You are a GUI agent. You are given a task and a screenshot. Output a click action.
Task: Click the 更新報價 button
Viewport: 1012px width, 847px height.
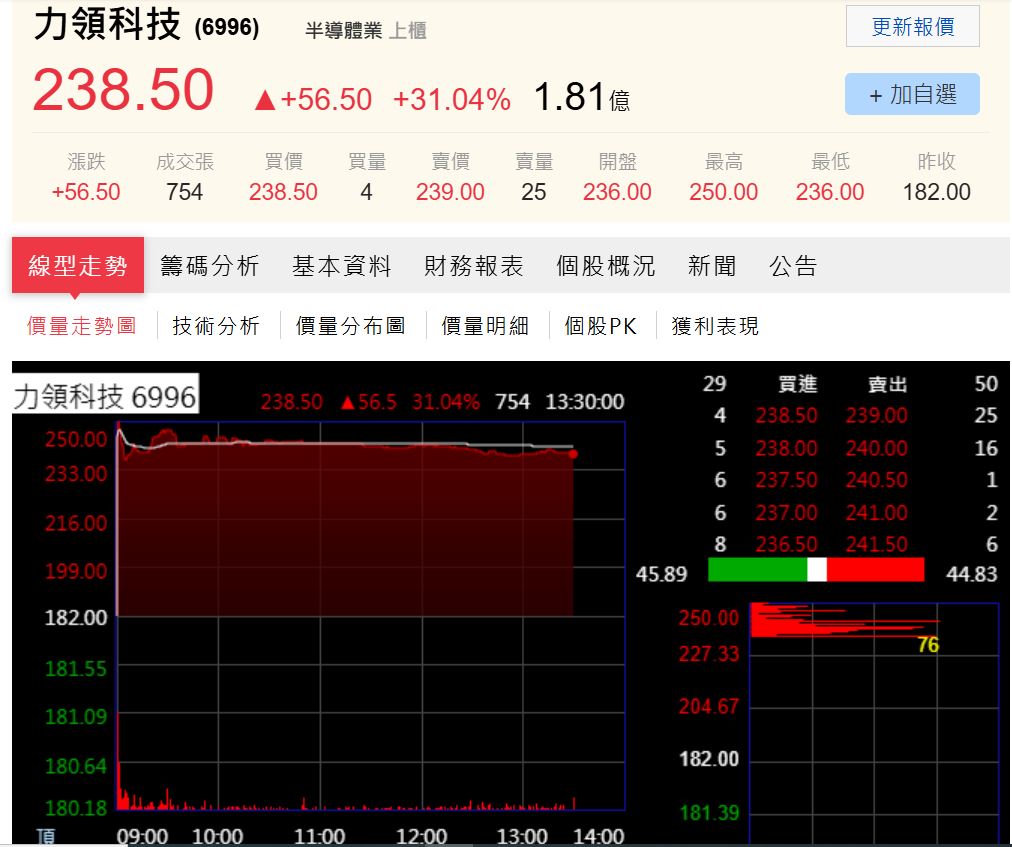(913, 26)
